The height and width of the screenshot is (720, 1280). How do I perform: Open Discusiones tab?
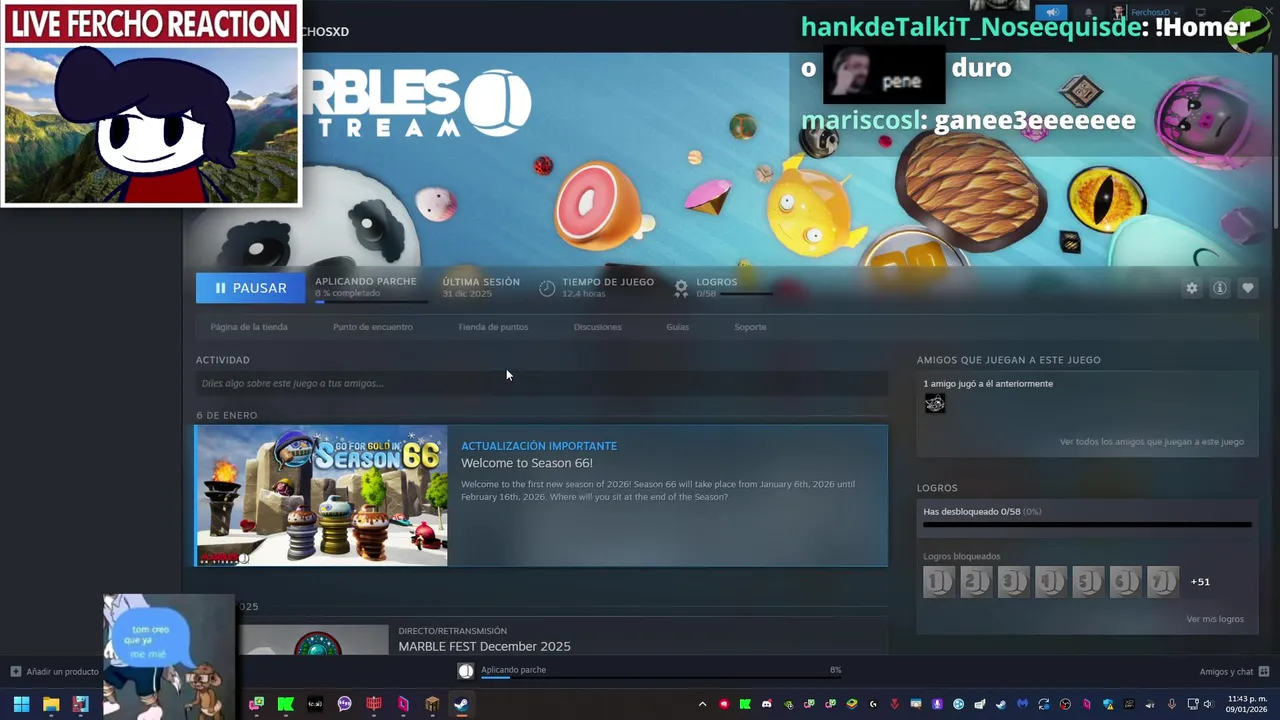(597, 327)
